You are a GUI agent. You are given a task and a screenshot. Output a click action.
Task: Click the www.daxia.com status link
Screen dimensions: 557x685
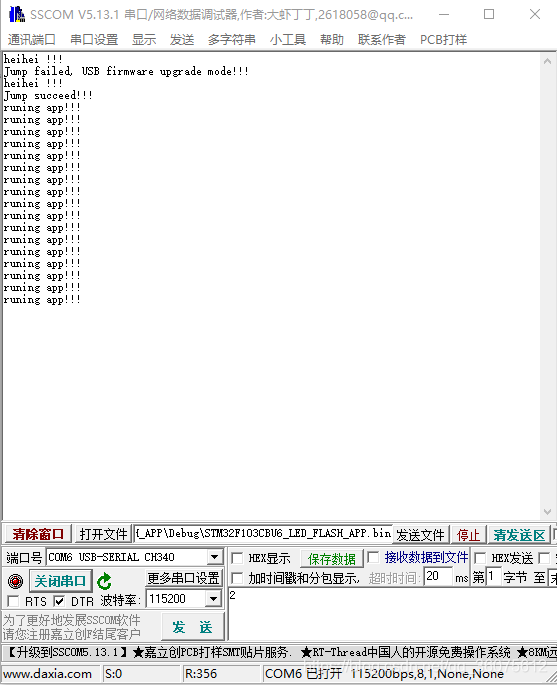coord(48,674)
